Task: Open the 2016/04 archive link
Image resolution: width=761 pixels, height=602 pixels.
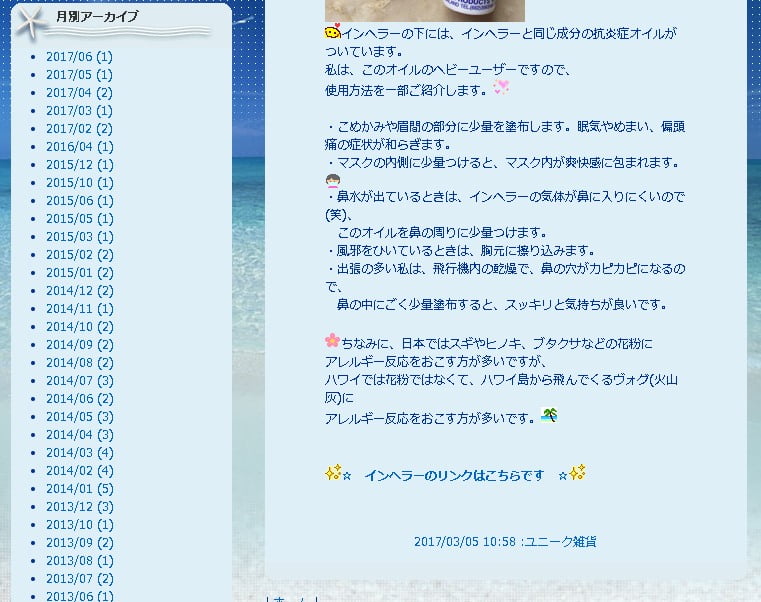Action: coord(80,147)
